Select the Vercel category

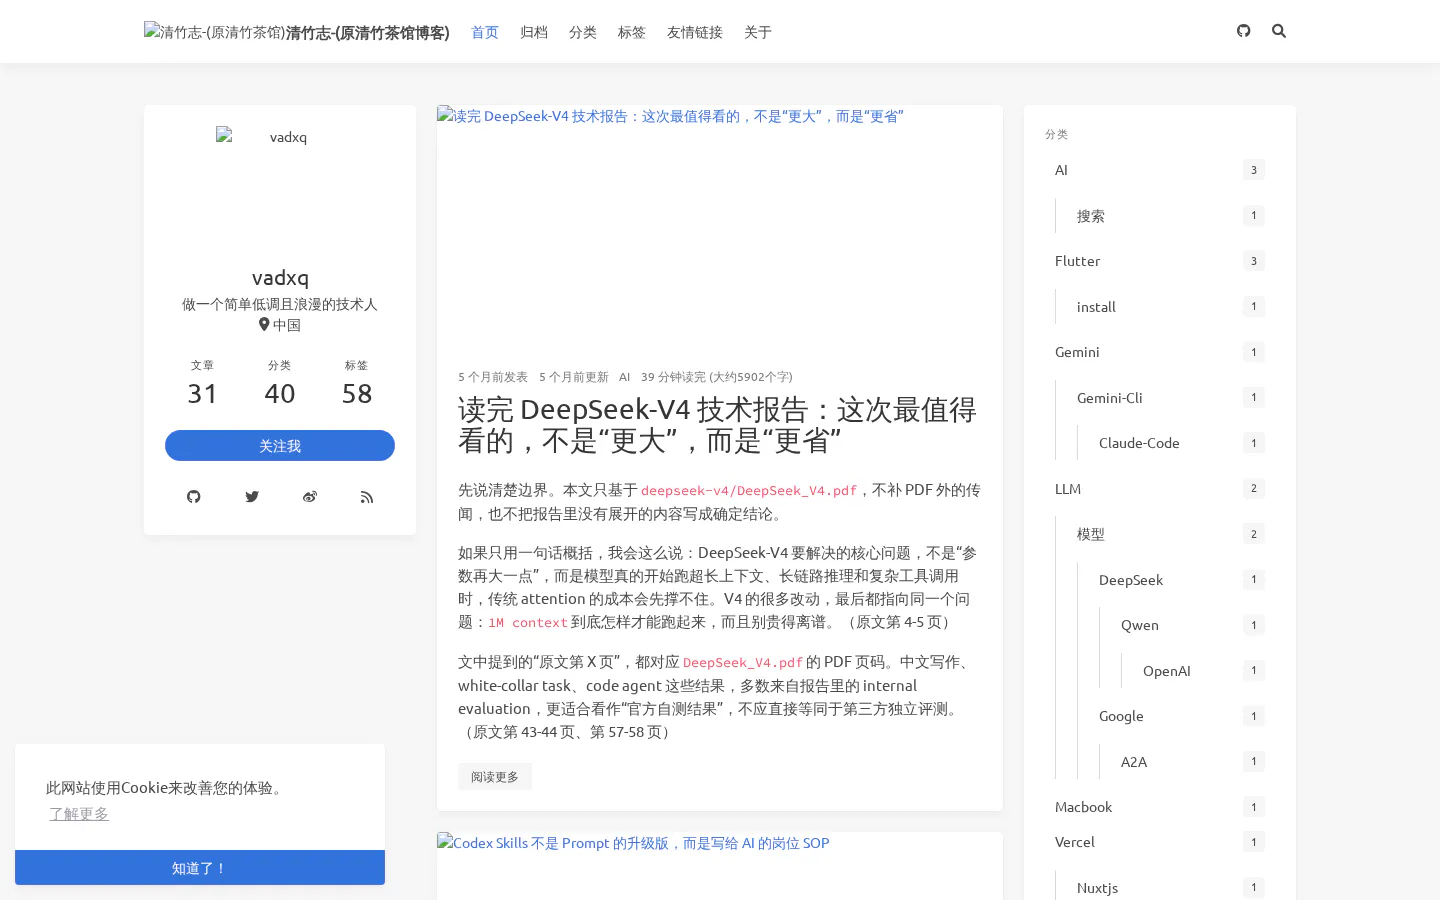pyautogui.click(x=1160, y=842)
